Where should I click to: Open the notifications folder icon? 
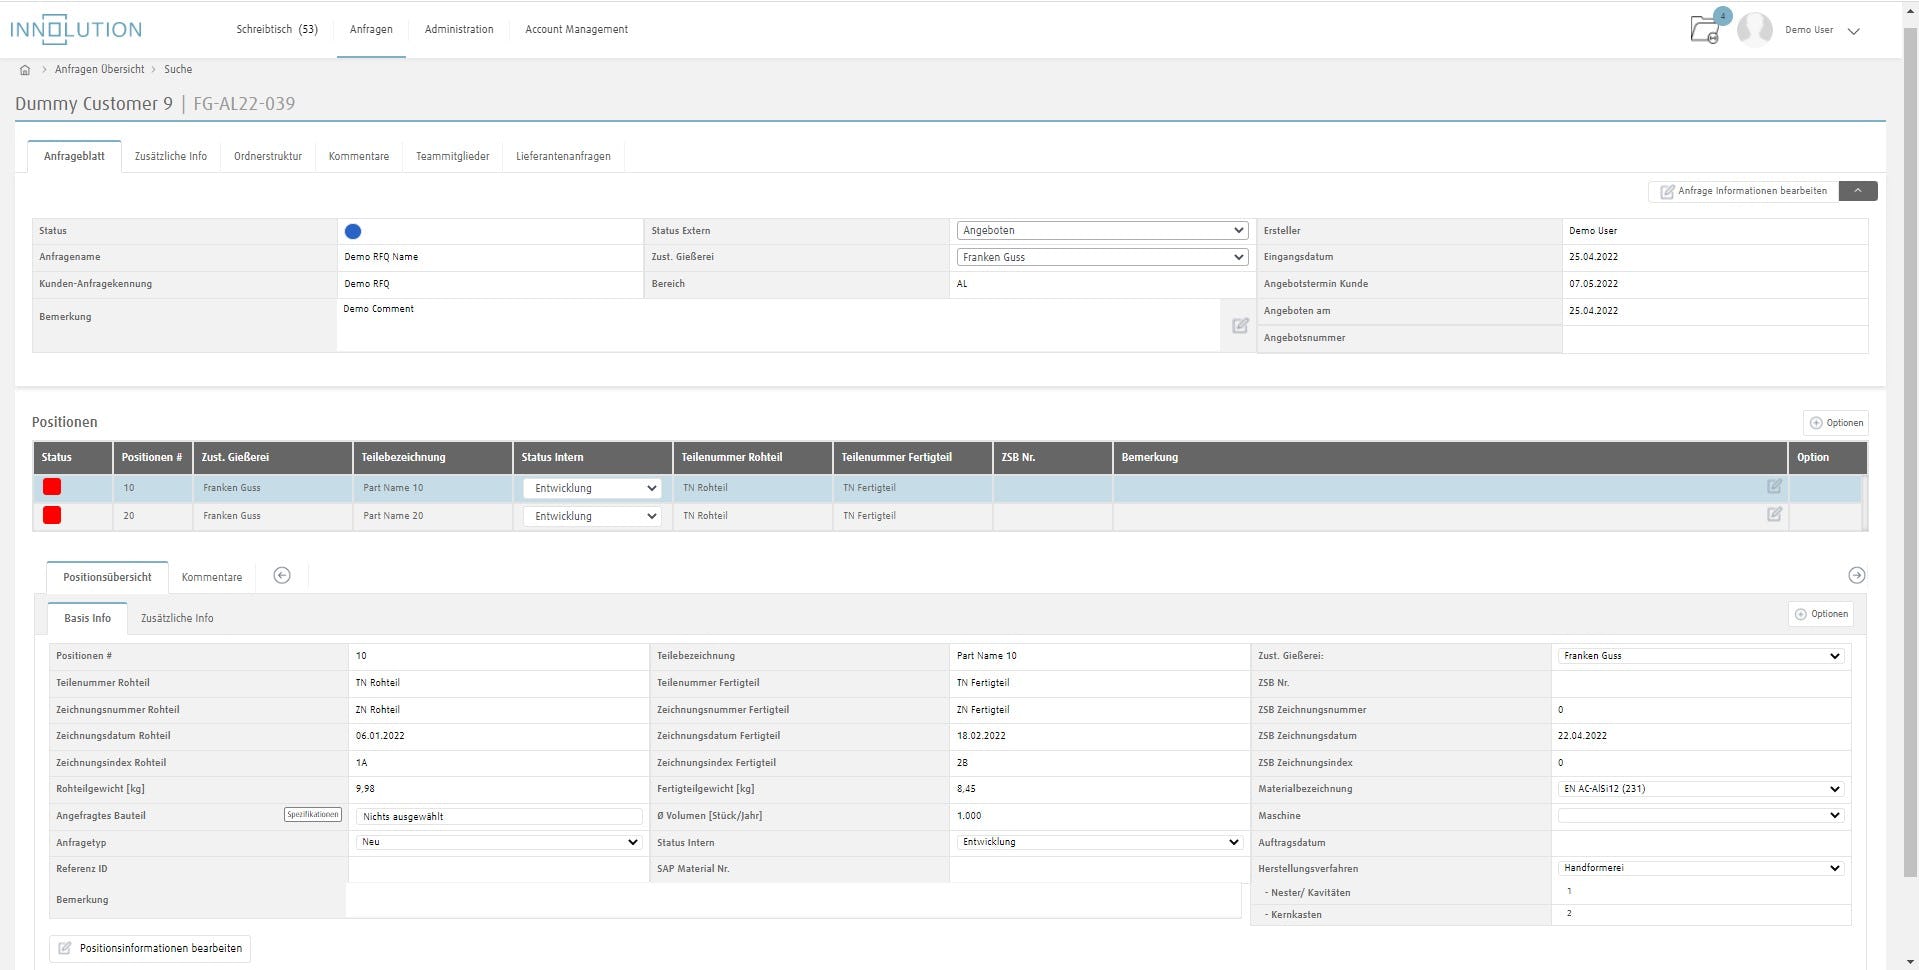pos(1703,30)
